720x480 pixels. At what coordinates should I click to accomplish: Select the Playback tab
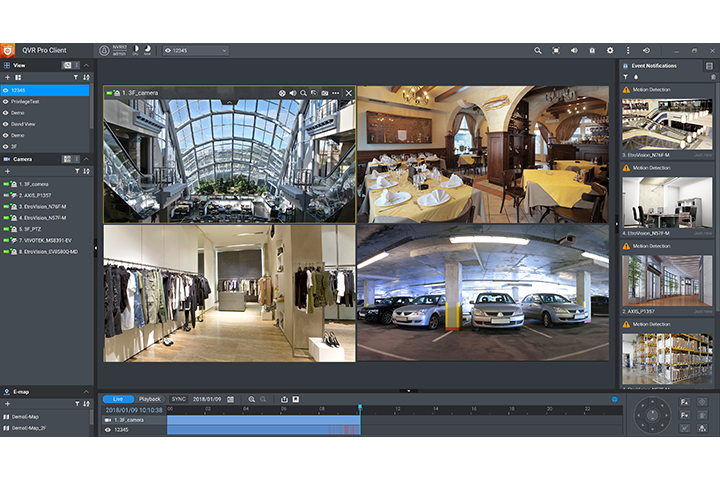click(x=149, y=399)
